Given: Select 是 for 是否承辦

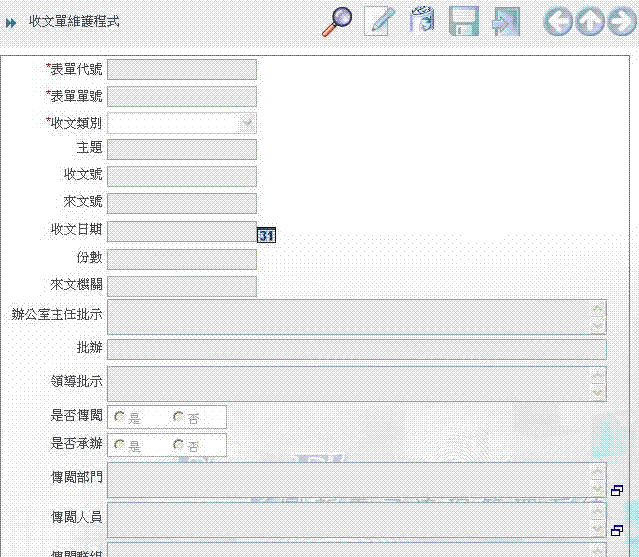Looking at the screenshot, I should (120, 444).
